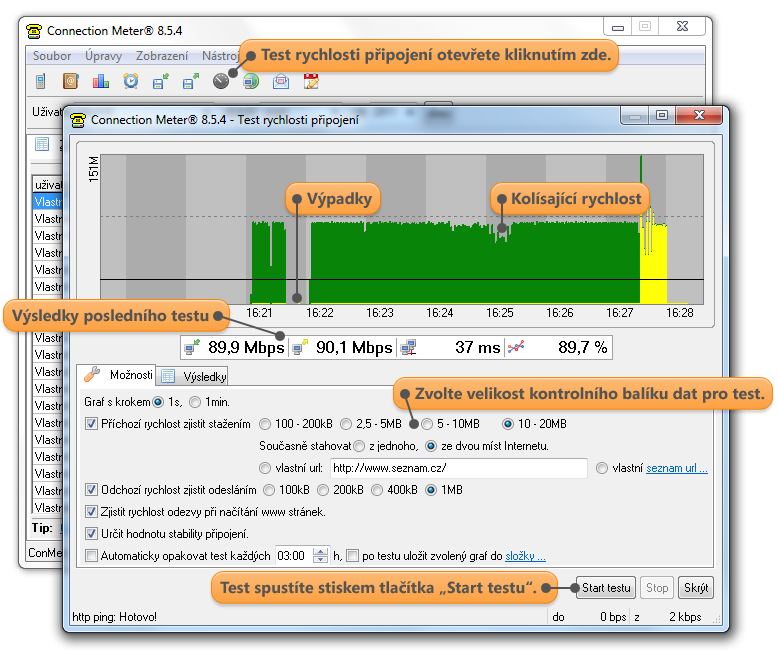Click the repeat interval spinner arrows

(321, 556)
